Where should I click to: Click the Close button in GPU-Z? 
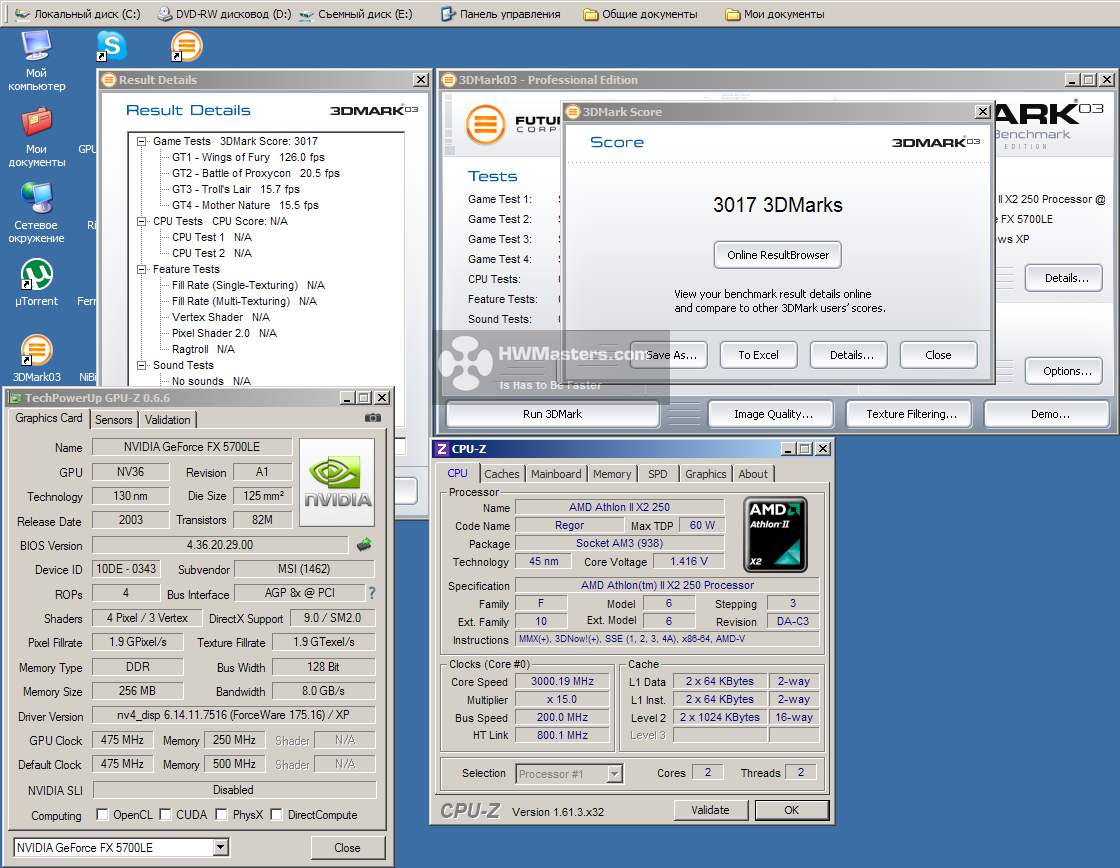[x=348, y=848]
